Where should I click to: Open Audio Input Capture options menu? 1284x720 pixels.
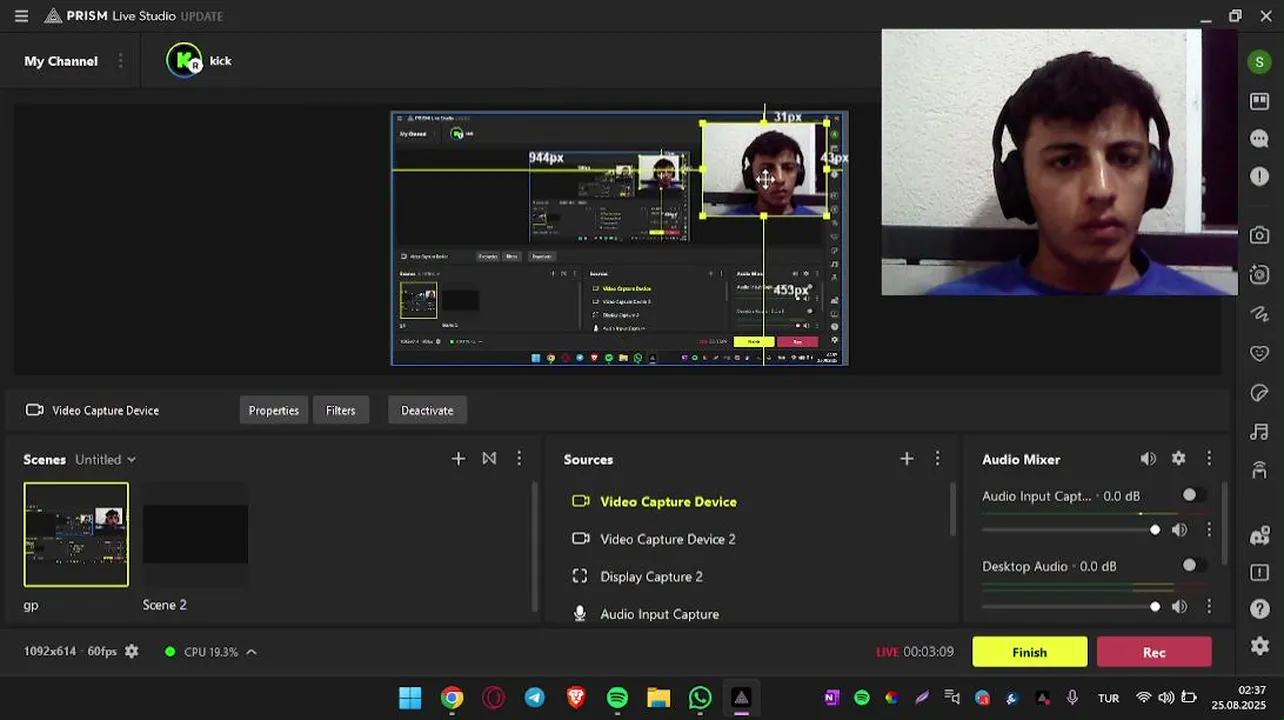1209,530
